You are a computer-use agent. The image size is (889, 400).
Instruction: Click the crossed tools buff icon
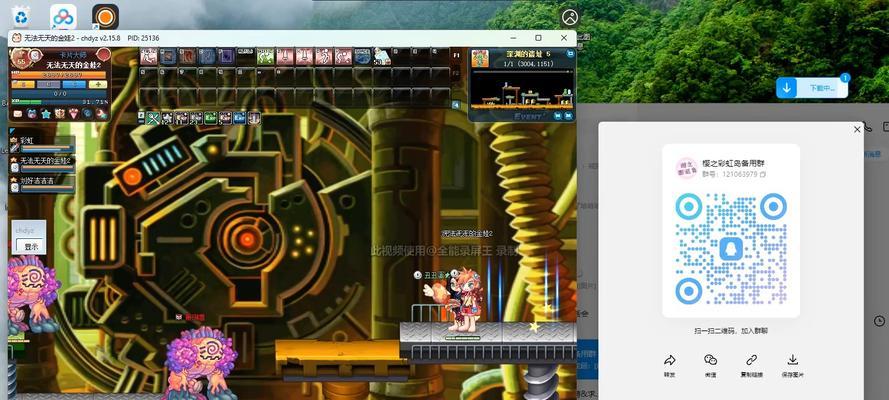[153, 118]
